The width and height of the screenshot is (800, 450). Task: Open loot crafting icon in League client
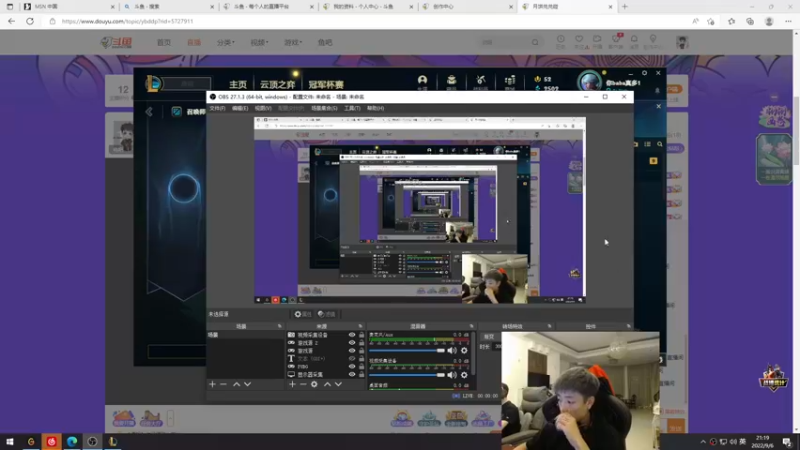[481, 81]
